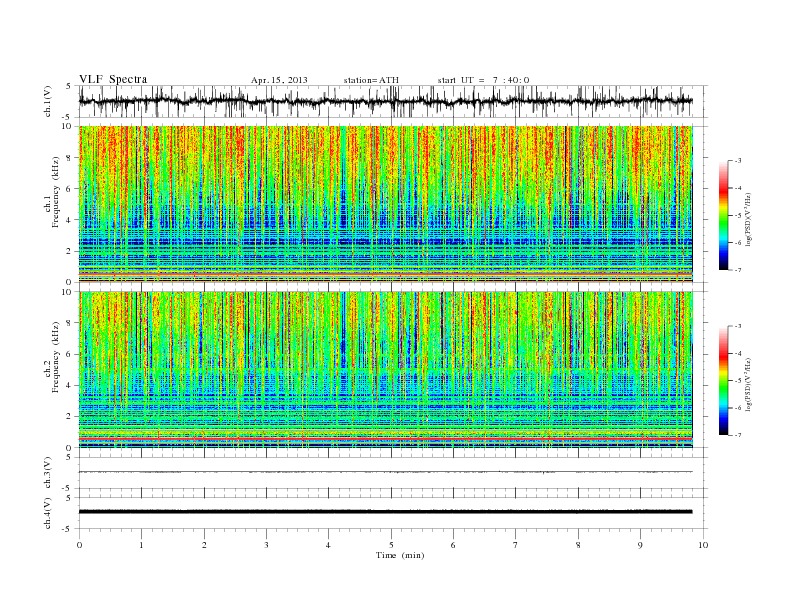Click time axis tick label "5" under Time

tap(391, 545)
